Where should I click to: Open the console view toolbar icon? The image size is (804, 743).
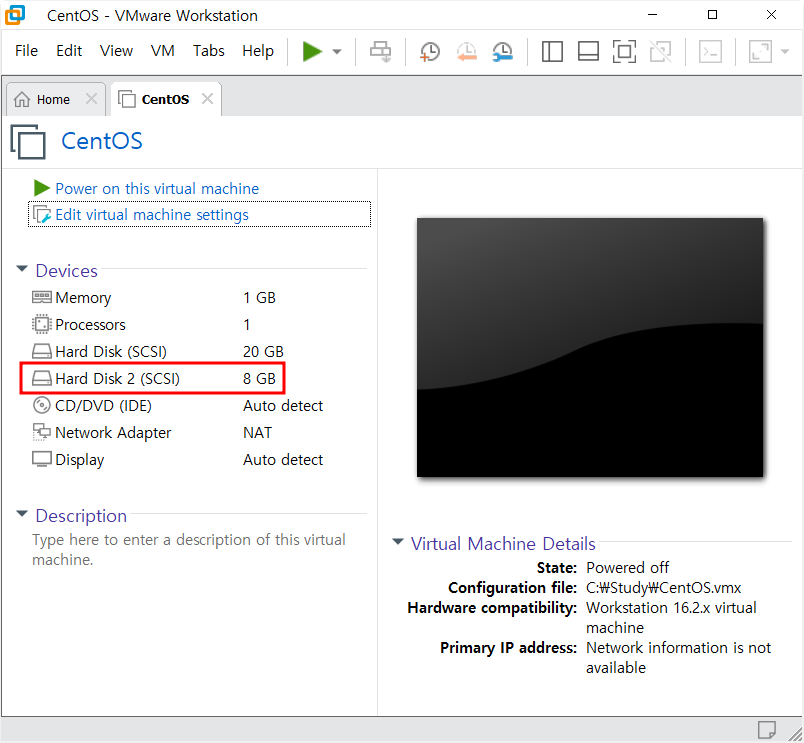point(710,51)
